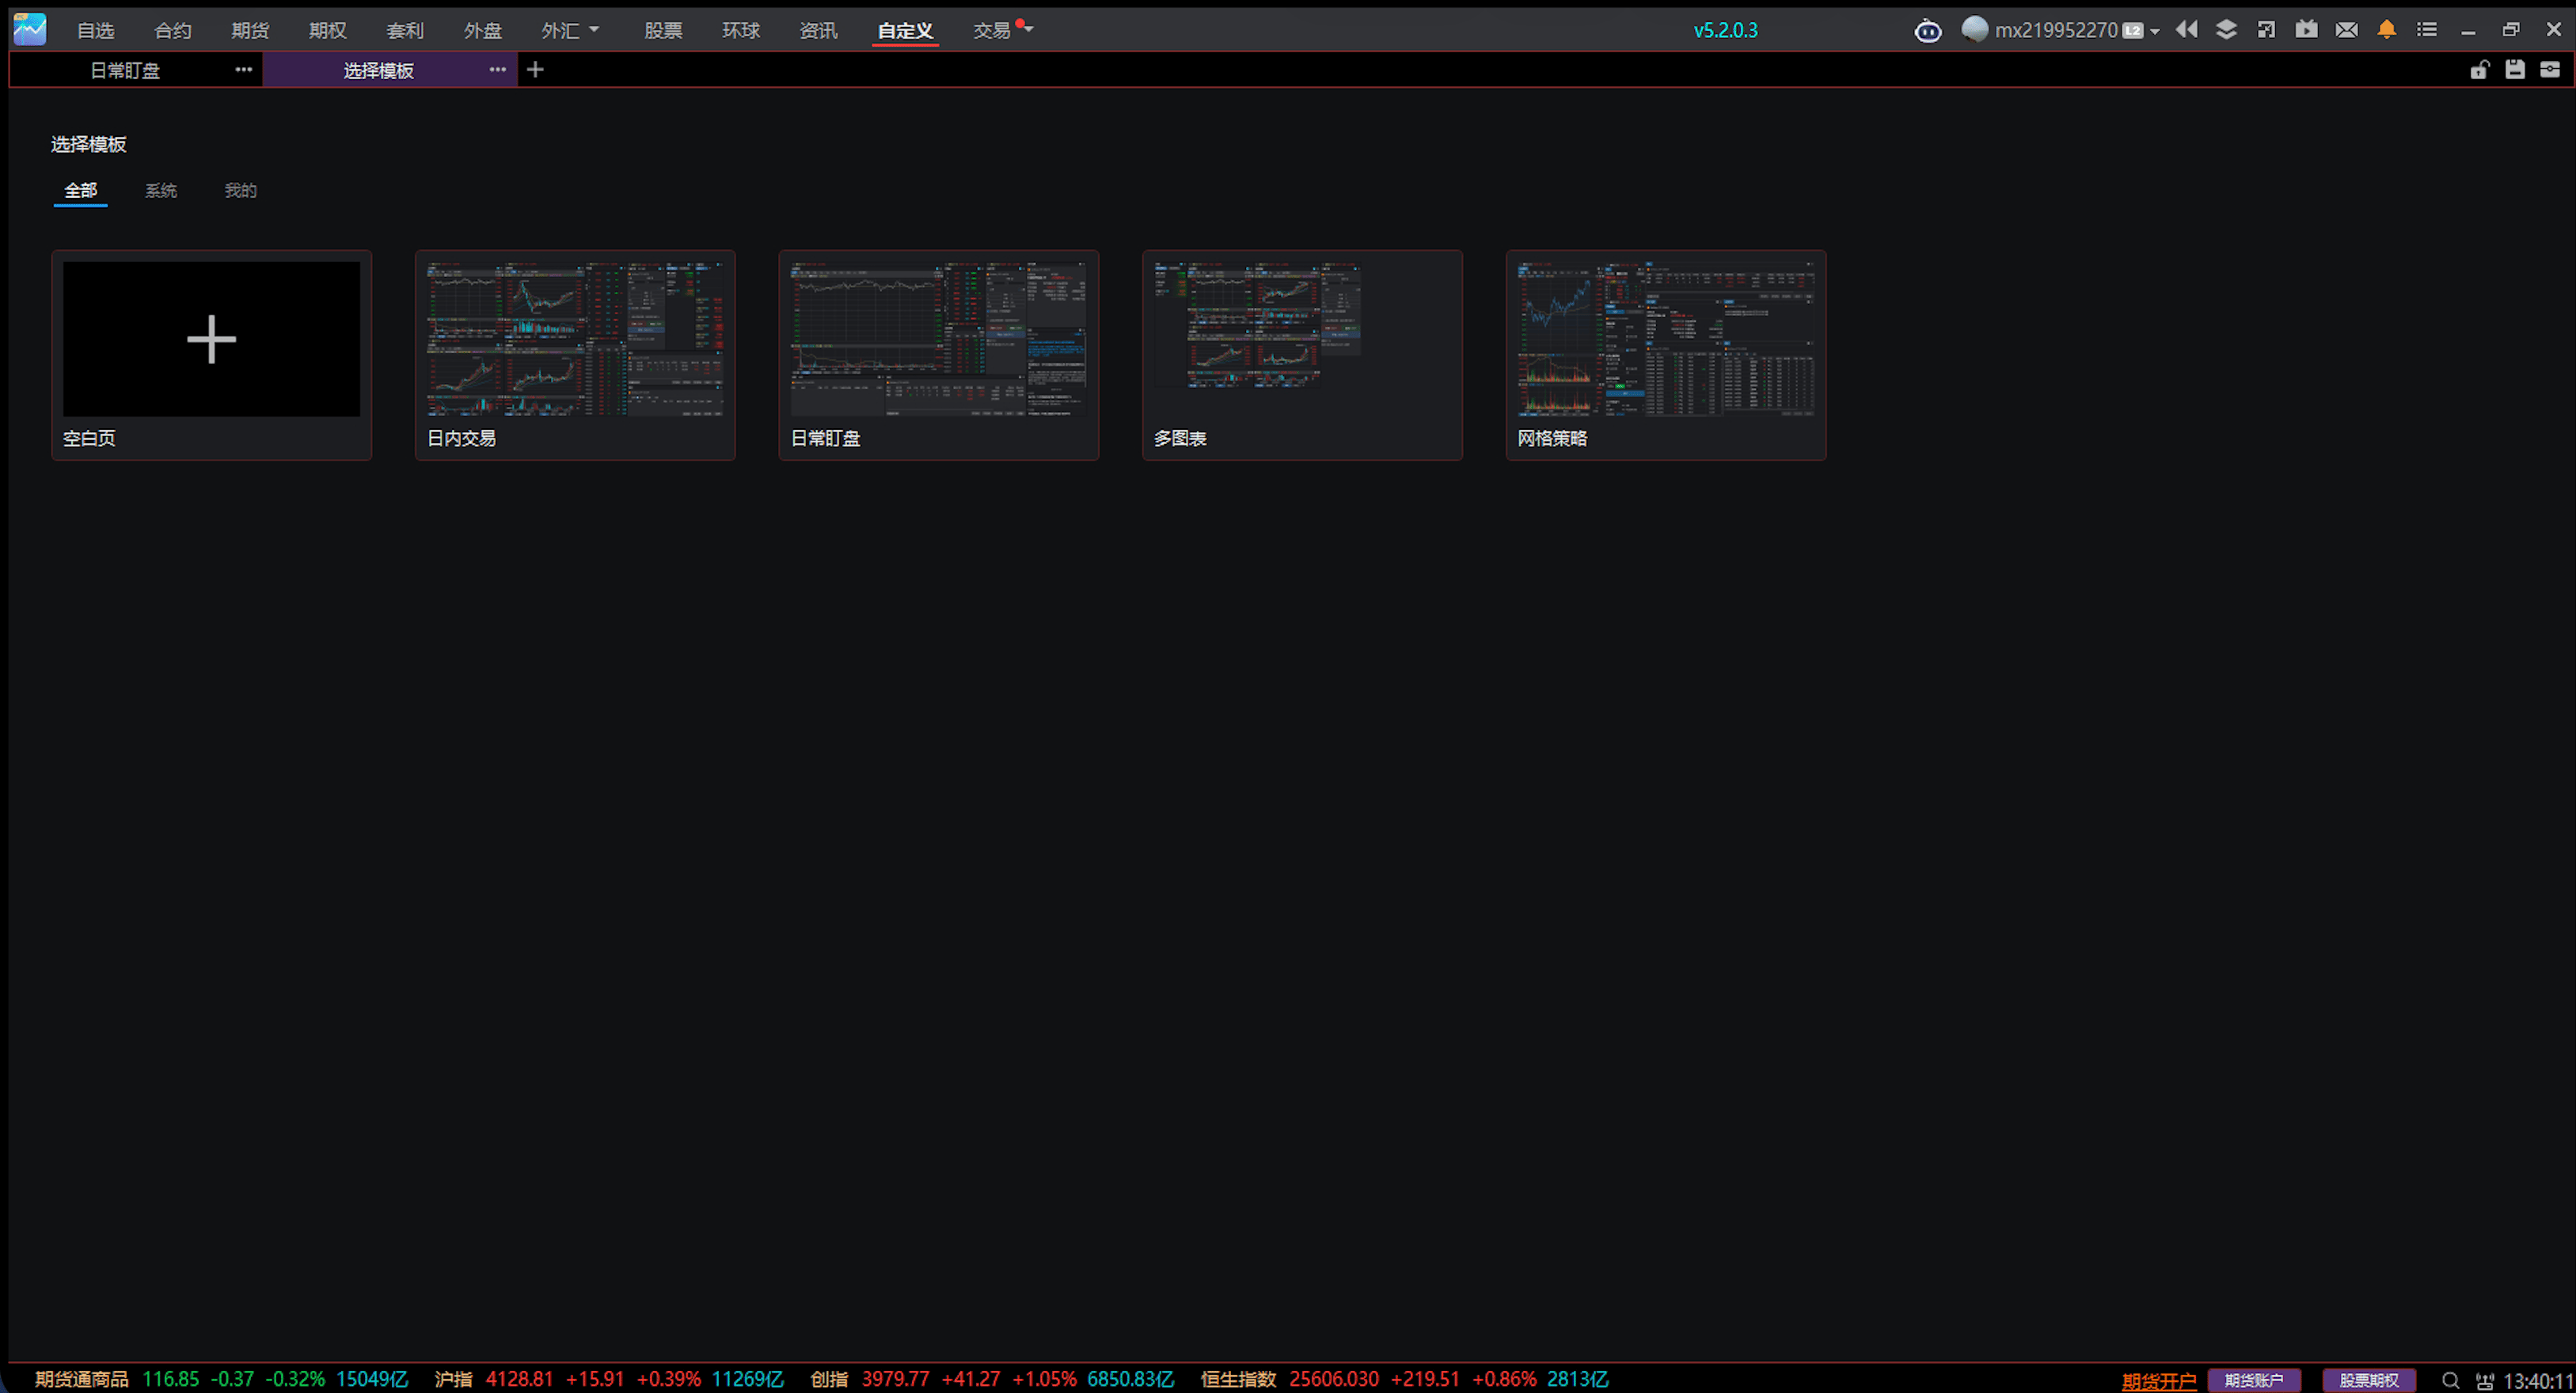Click the 恒生指数 value 25606.030

[1333, 1379]
